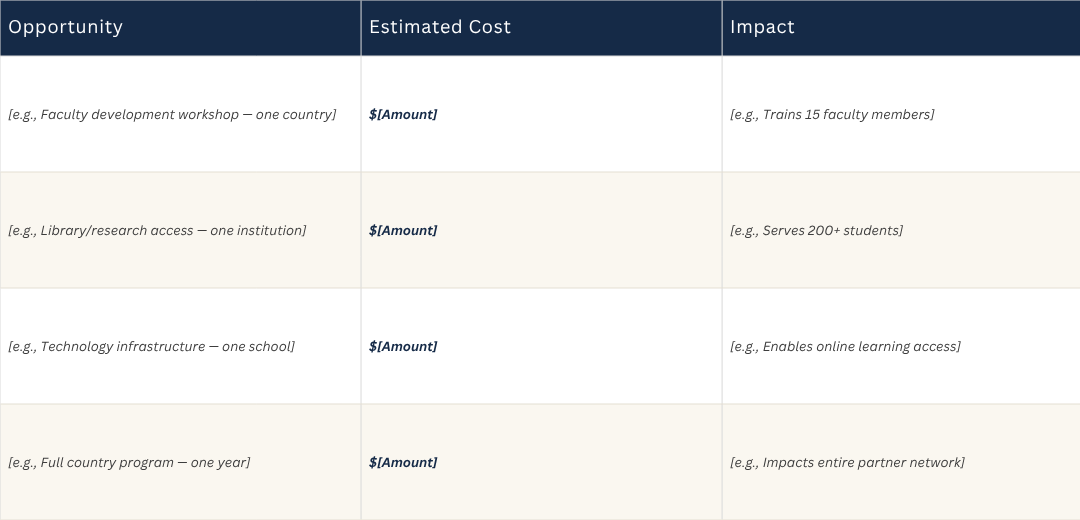
Task: Click the Estimated Cost column header
Action: click(x=541, y=28)
